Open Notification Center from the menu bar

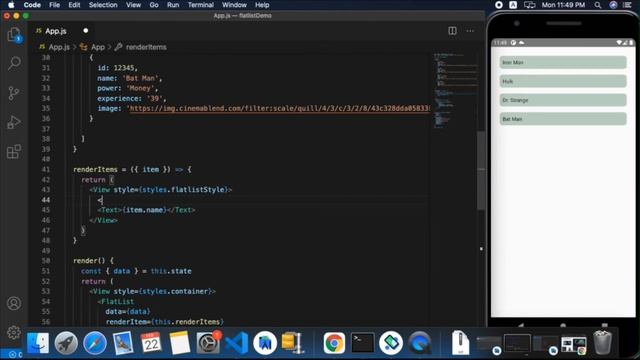pyautogui.click(x=628, y=5)
